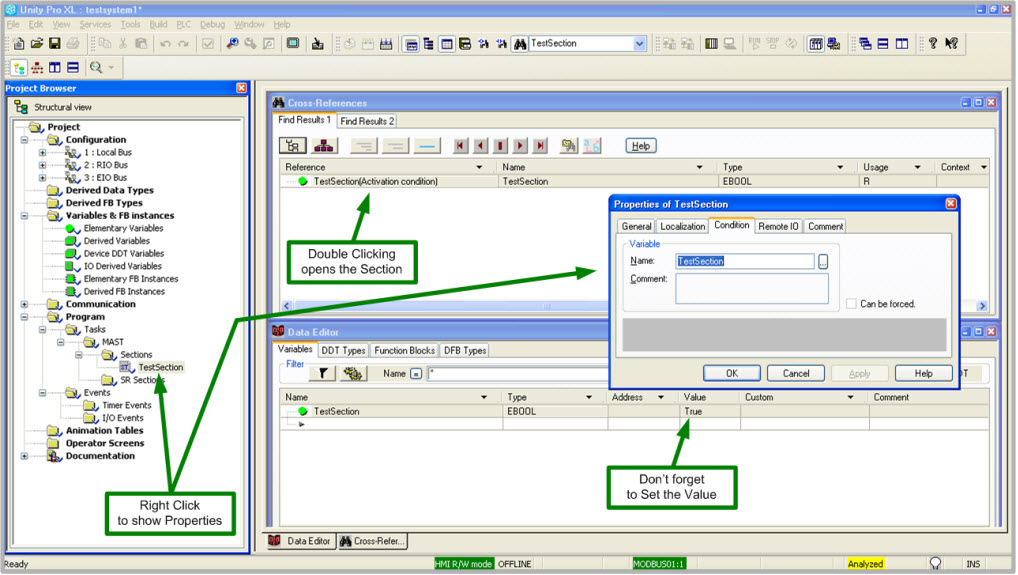Collapse the Events tree node
Screen dimensions: 1018x575
tap(42, 393)
